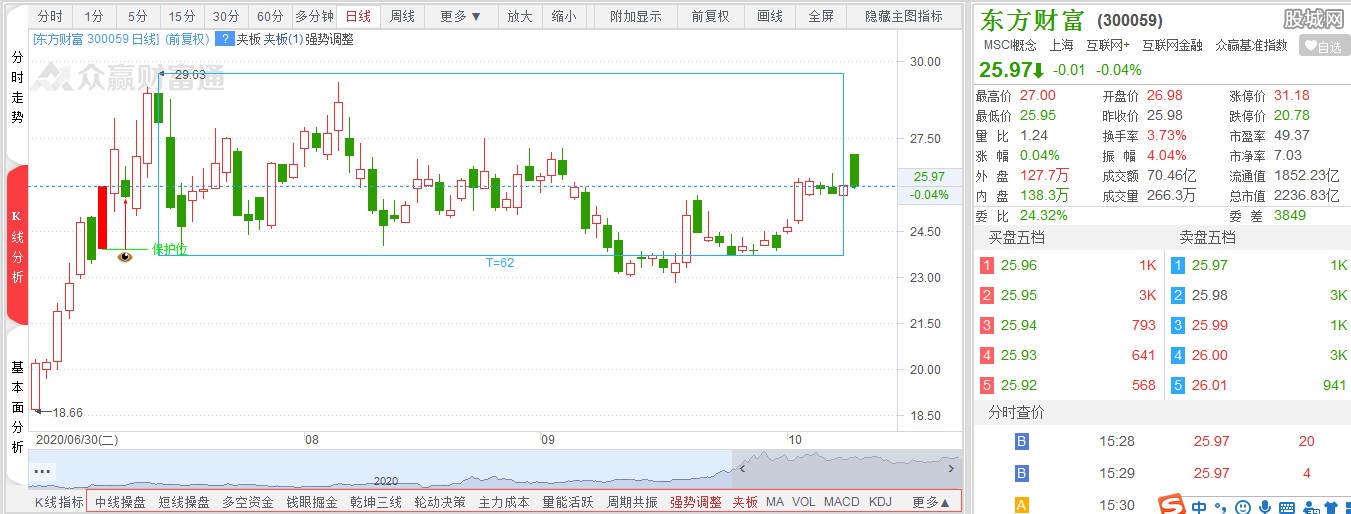Click the 15:28 B trade marker icon
The width and height of the screenshot is (1351, 514).
coord(1021,441)
